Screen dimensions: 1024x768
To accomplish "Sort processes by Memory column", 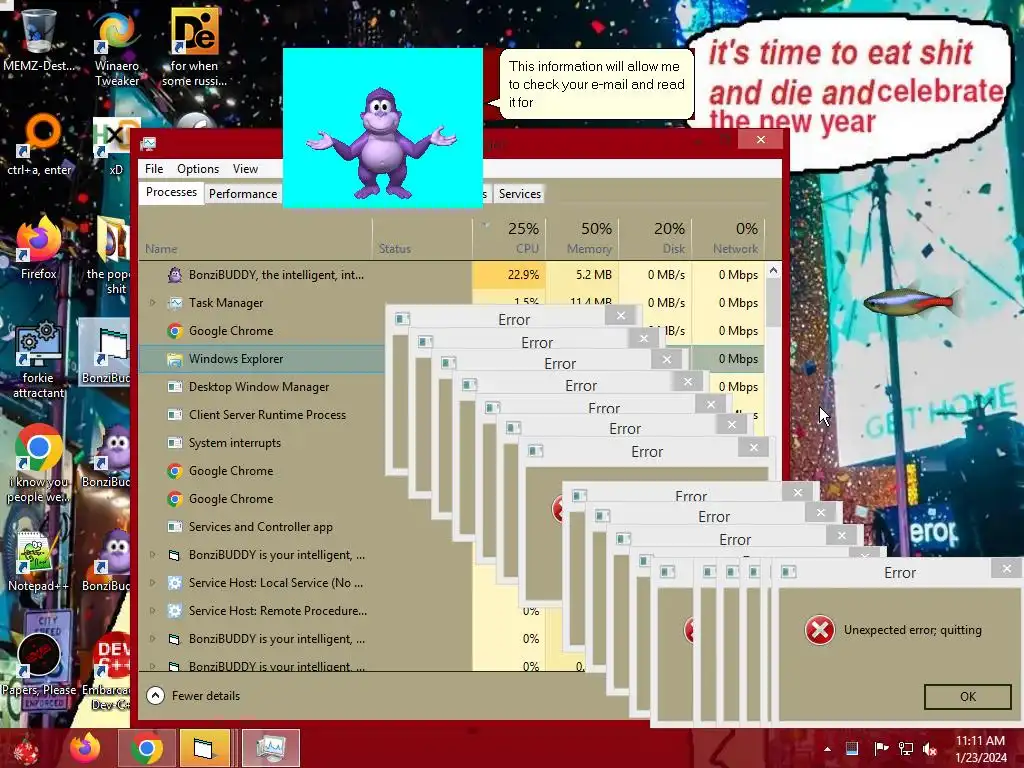I will click(x=583, y=239).
